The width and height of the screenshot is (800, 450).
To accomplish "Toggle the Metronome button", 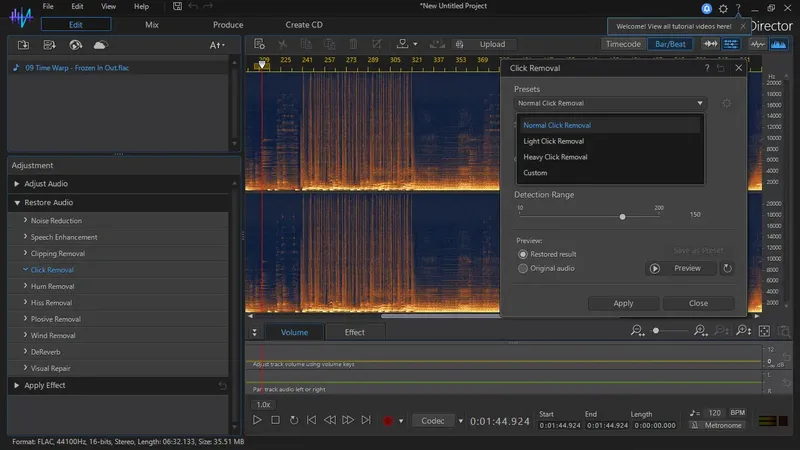I will point(717,425).
